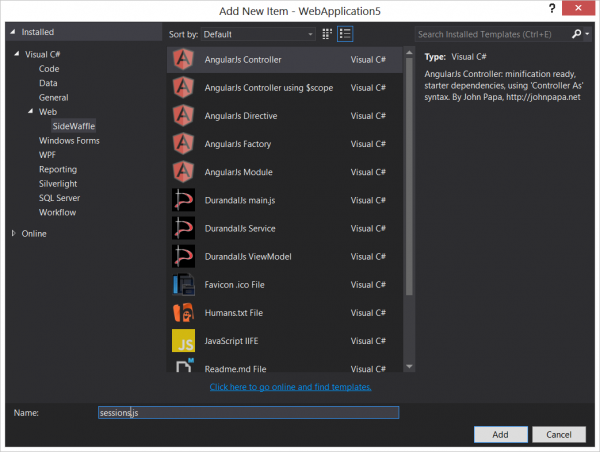
Task: Click the DurandalJs Service template icon
Action: pyautogui.click(x=183, y=228)
